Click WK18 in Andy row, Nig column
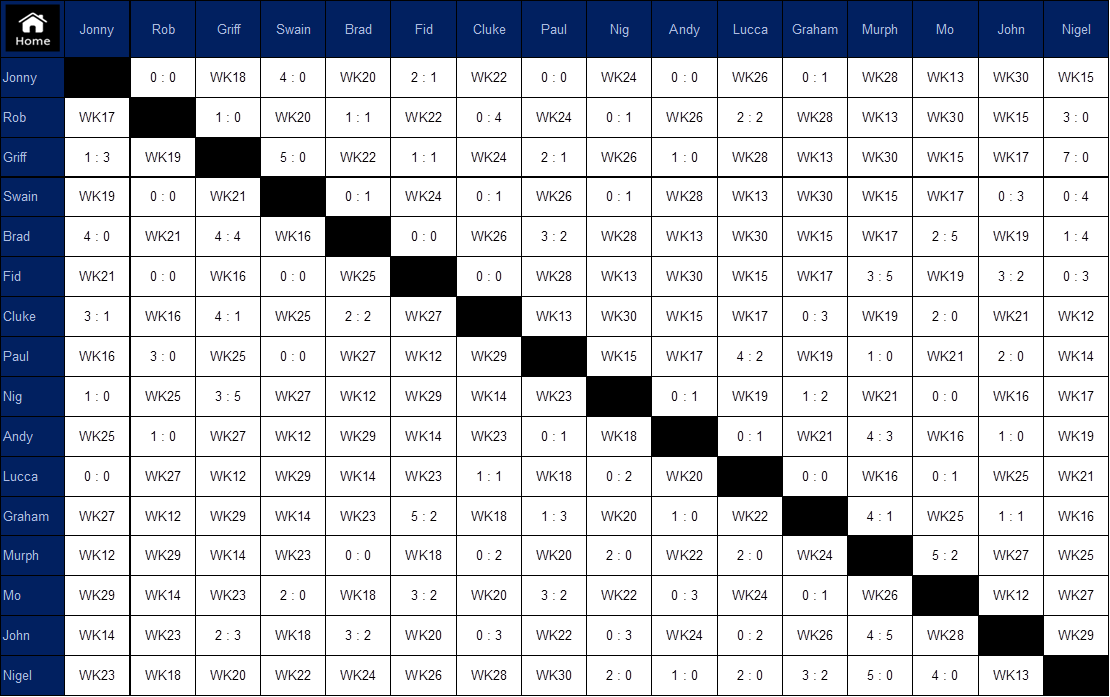Viewport: 1110px width, 697px height. [619, 437]
